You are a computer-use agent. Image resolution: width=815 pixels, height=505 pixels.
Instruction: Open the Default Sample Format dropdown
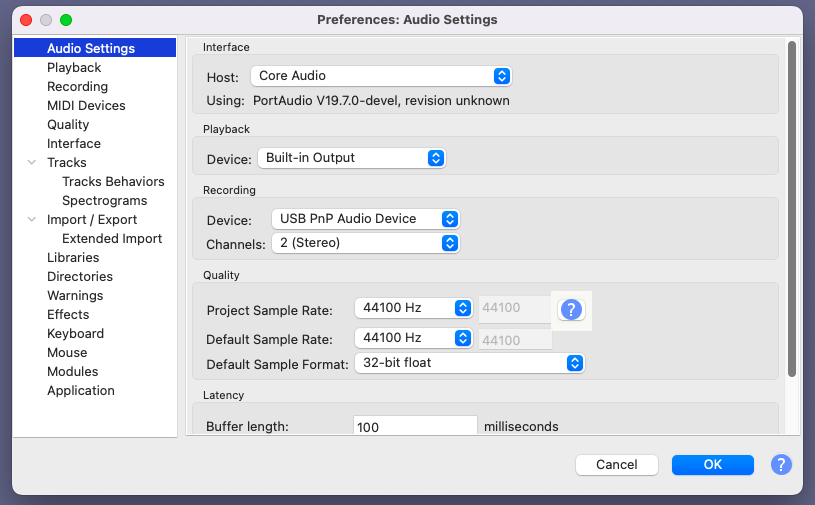pos(469,363)
